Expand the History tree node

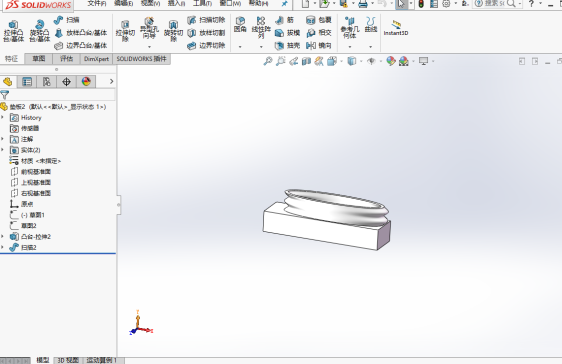tap(3, 118)
